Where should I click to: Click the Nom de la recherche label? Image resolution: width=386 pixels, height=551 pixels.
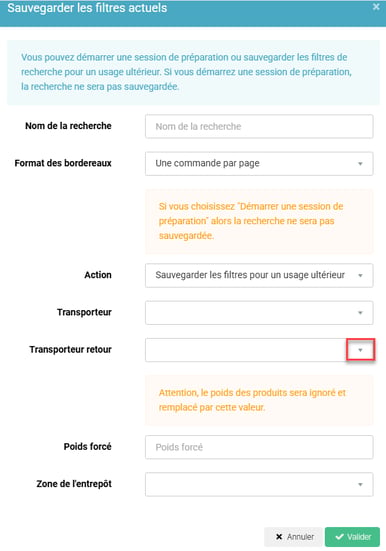click(x=68, y=126)
